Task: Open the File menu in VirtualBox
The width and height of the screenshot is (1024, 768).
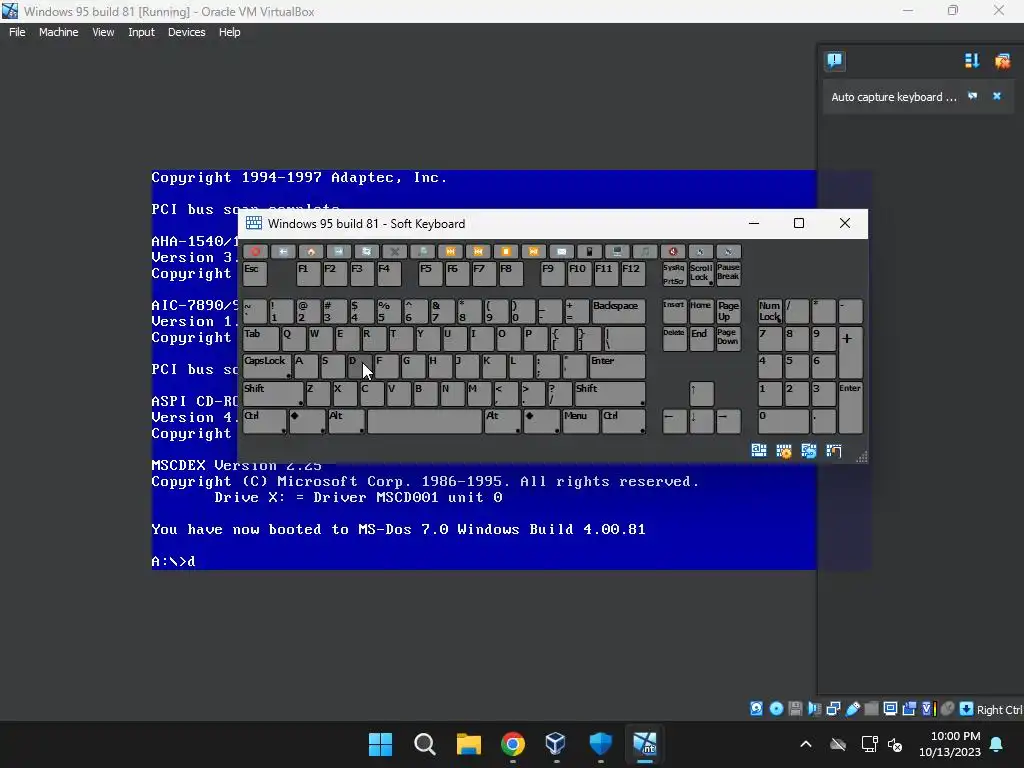Action: (17, 32)
